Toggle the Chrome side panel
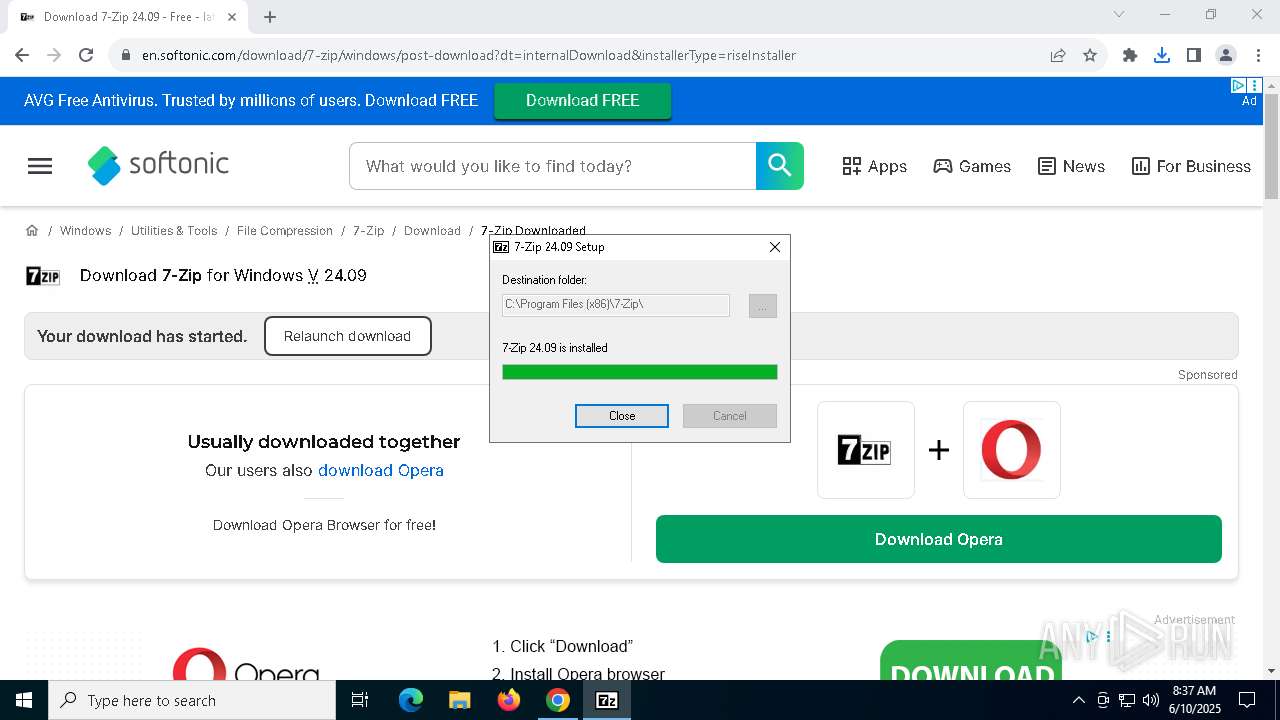The height and width of the screenshot is (720, 1280). tap(1194, 55)
